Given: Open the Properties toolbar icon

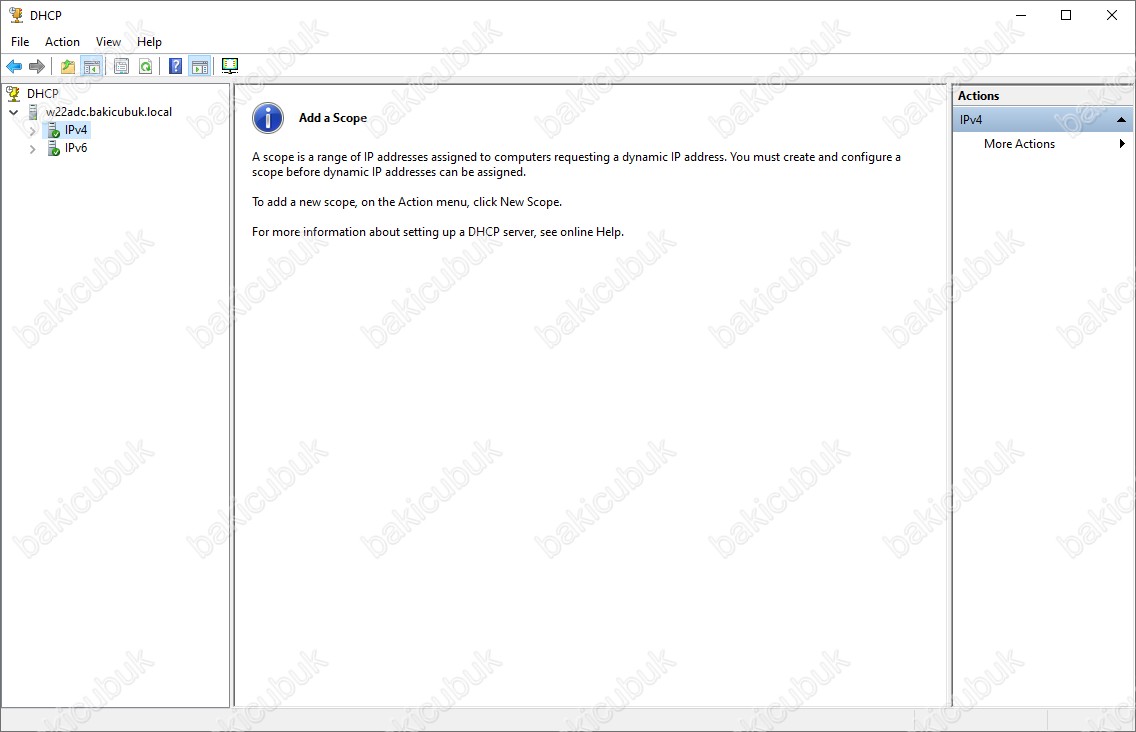Looking at the screenshot, I should point(121,67).
